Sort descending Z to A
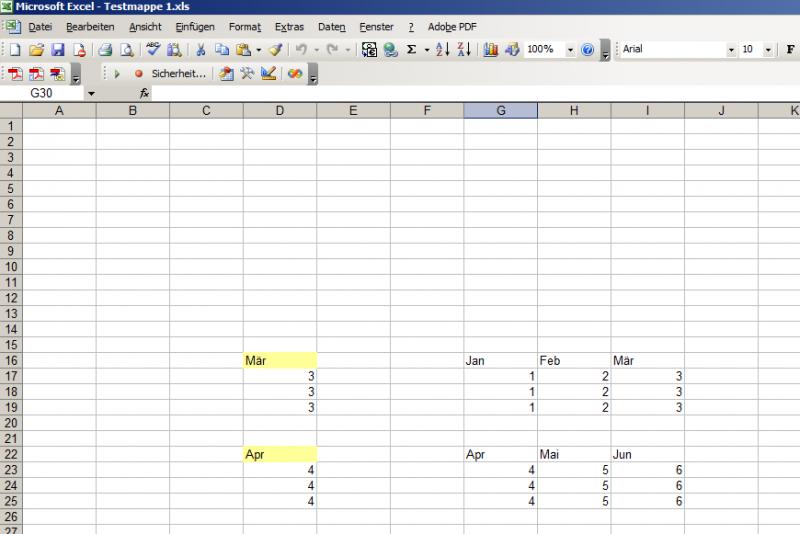This screenshot has height=534, width=800. tap(464, 49)
